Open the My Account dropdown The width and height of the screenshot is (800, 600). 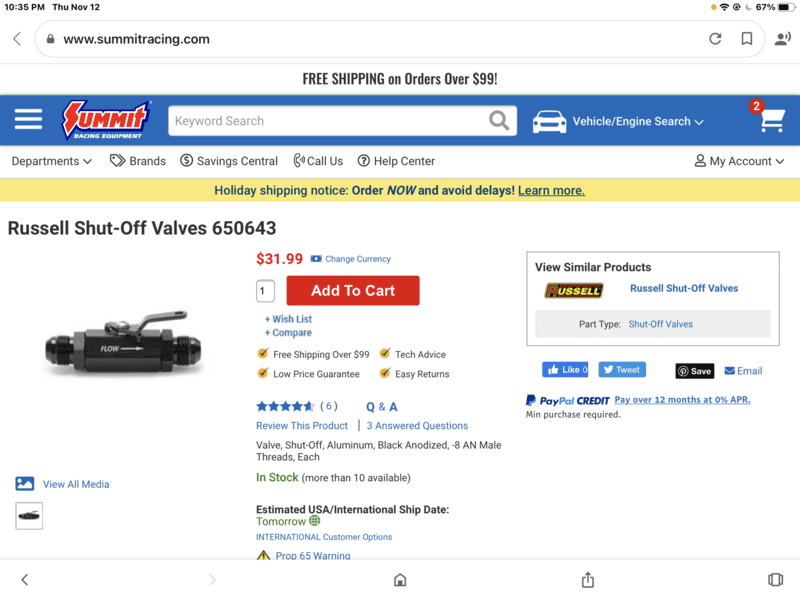pos(739,161)
